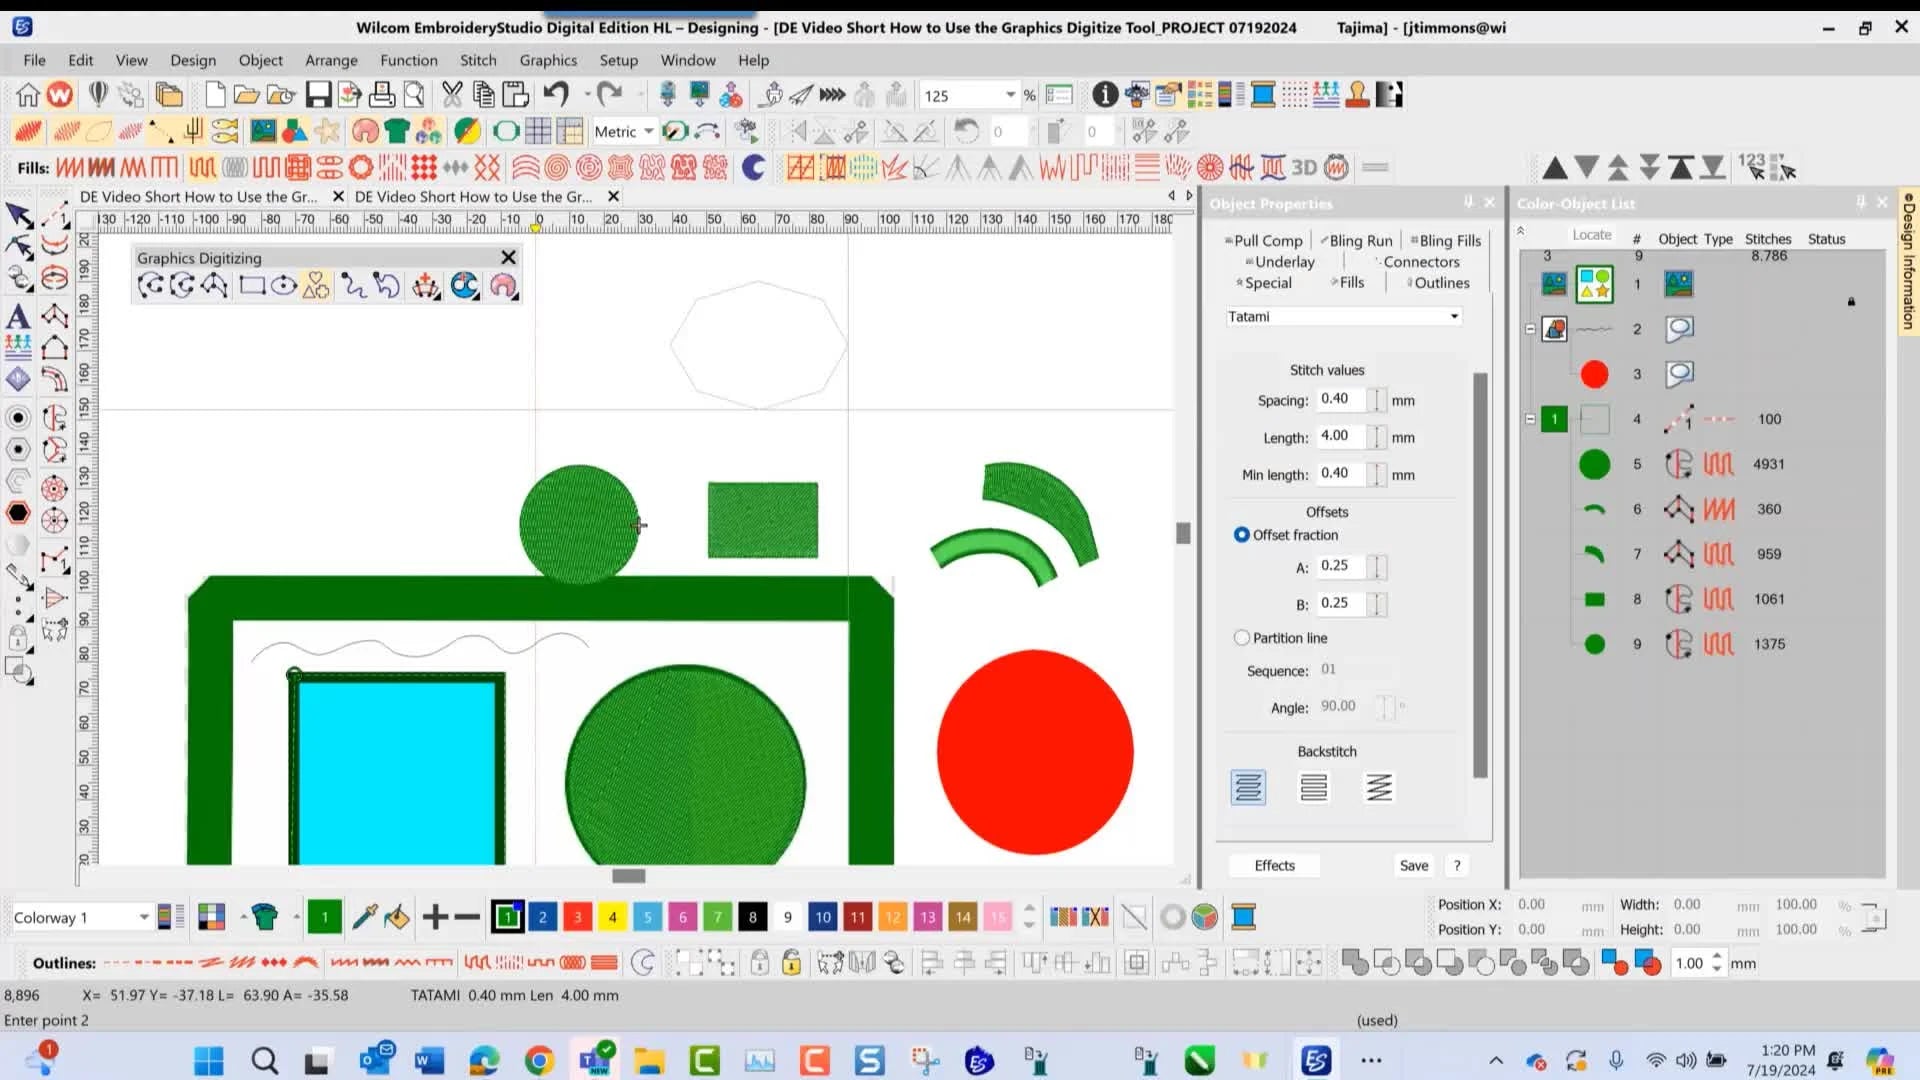Screen dimensions: 1920x1080
Task: Select the Partition line radio button
Action: (x=1241, y=638)
